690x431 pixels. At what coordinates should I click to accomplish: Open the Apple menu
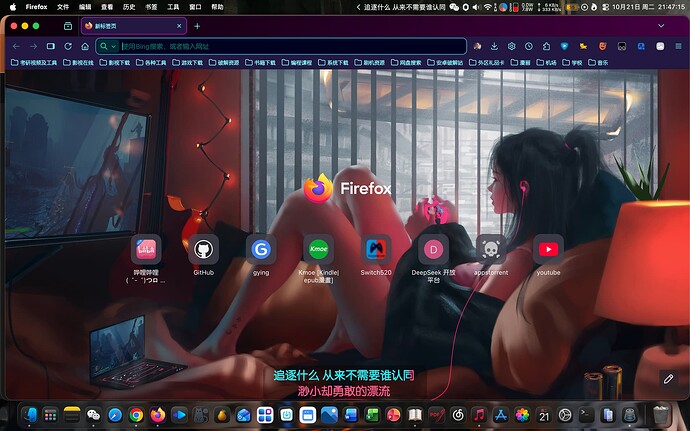click(x=13, y=7)
